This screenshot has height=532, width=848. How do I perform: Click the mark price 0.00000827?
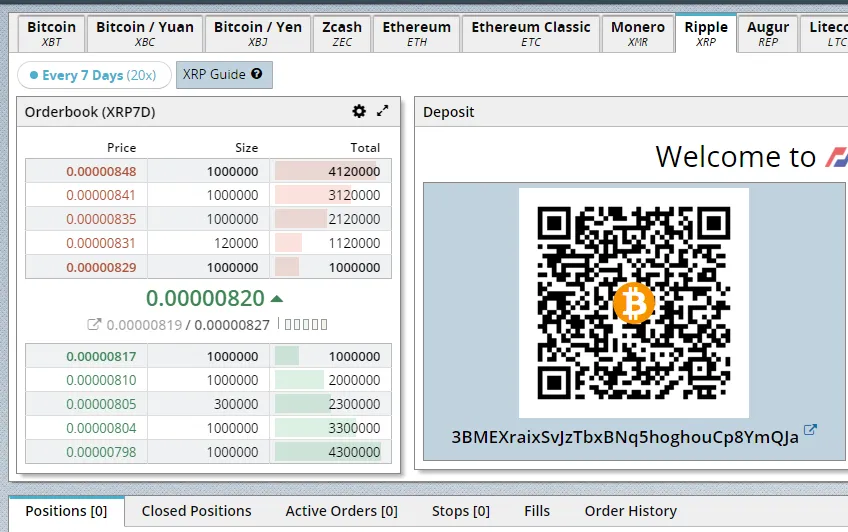(231, 325)
